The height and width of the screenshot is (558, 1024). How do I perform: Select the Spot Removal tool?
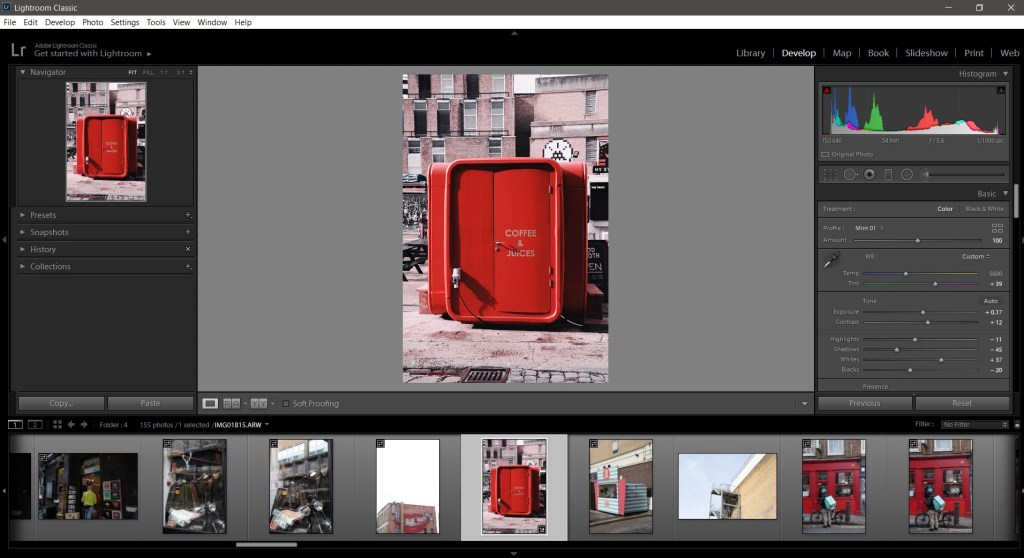click(x=850, y=174)
